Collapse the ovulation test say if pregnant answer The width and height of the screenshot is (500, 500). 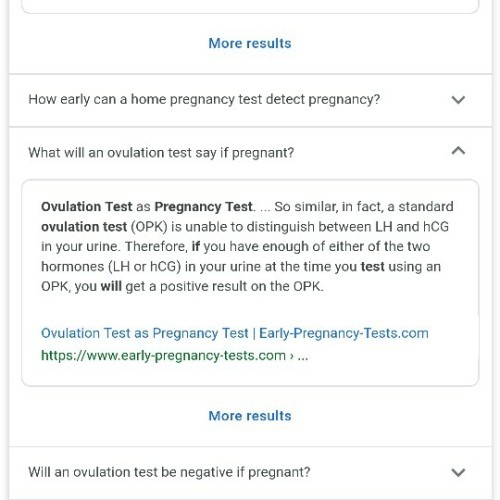pyautogui.click(x=458, y=151)
